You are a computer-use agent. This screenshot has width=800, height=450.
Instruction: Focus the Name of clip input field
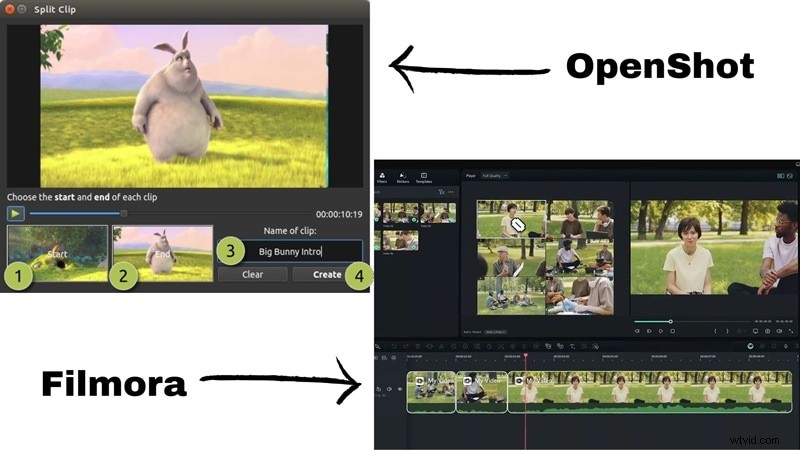pos(290,252)
